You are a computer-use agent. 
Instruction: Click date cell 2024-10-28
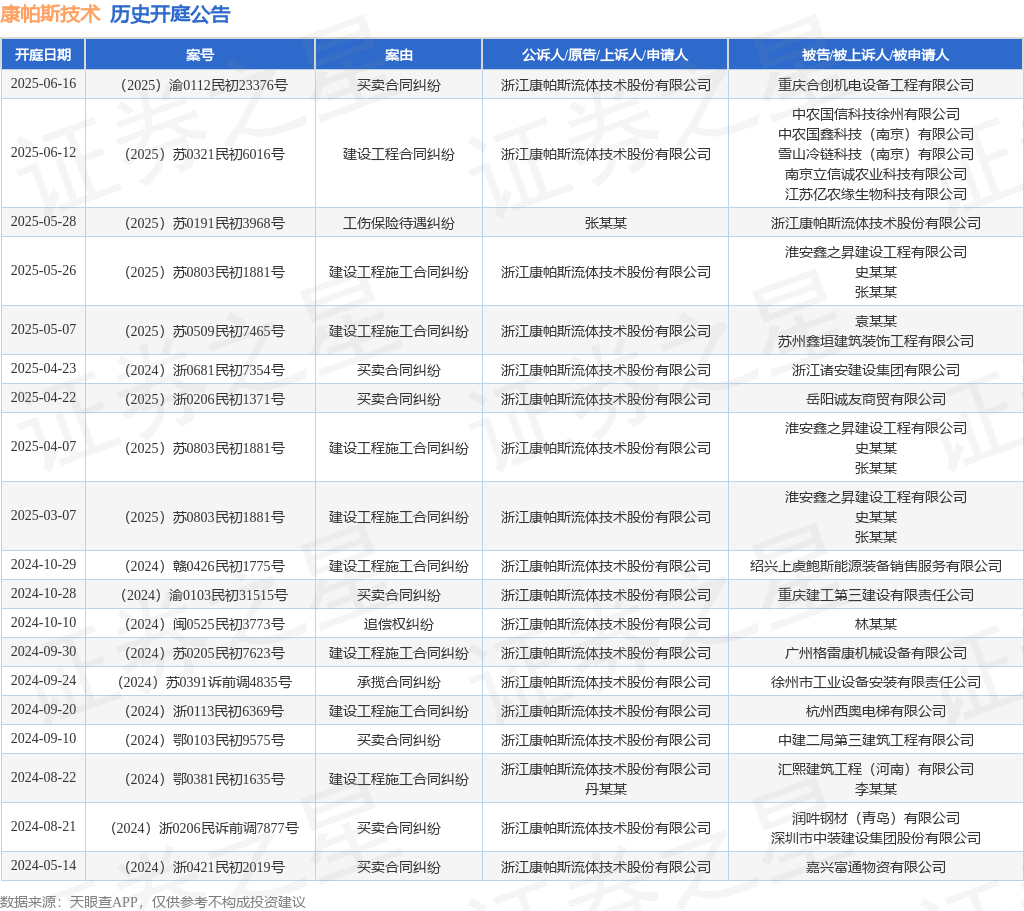coord(43,593)
